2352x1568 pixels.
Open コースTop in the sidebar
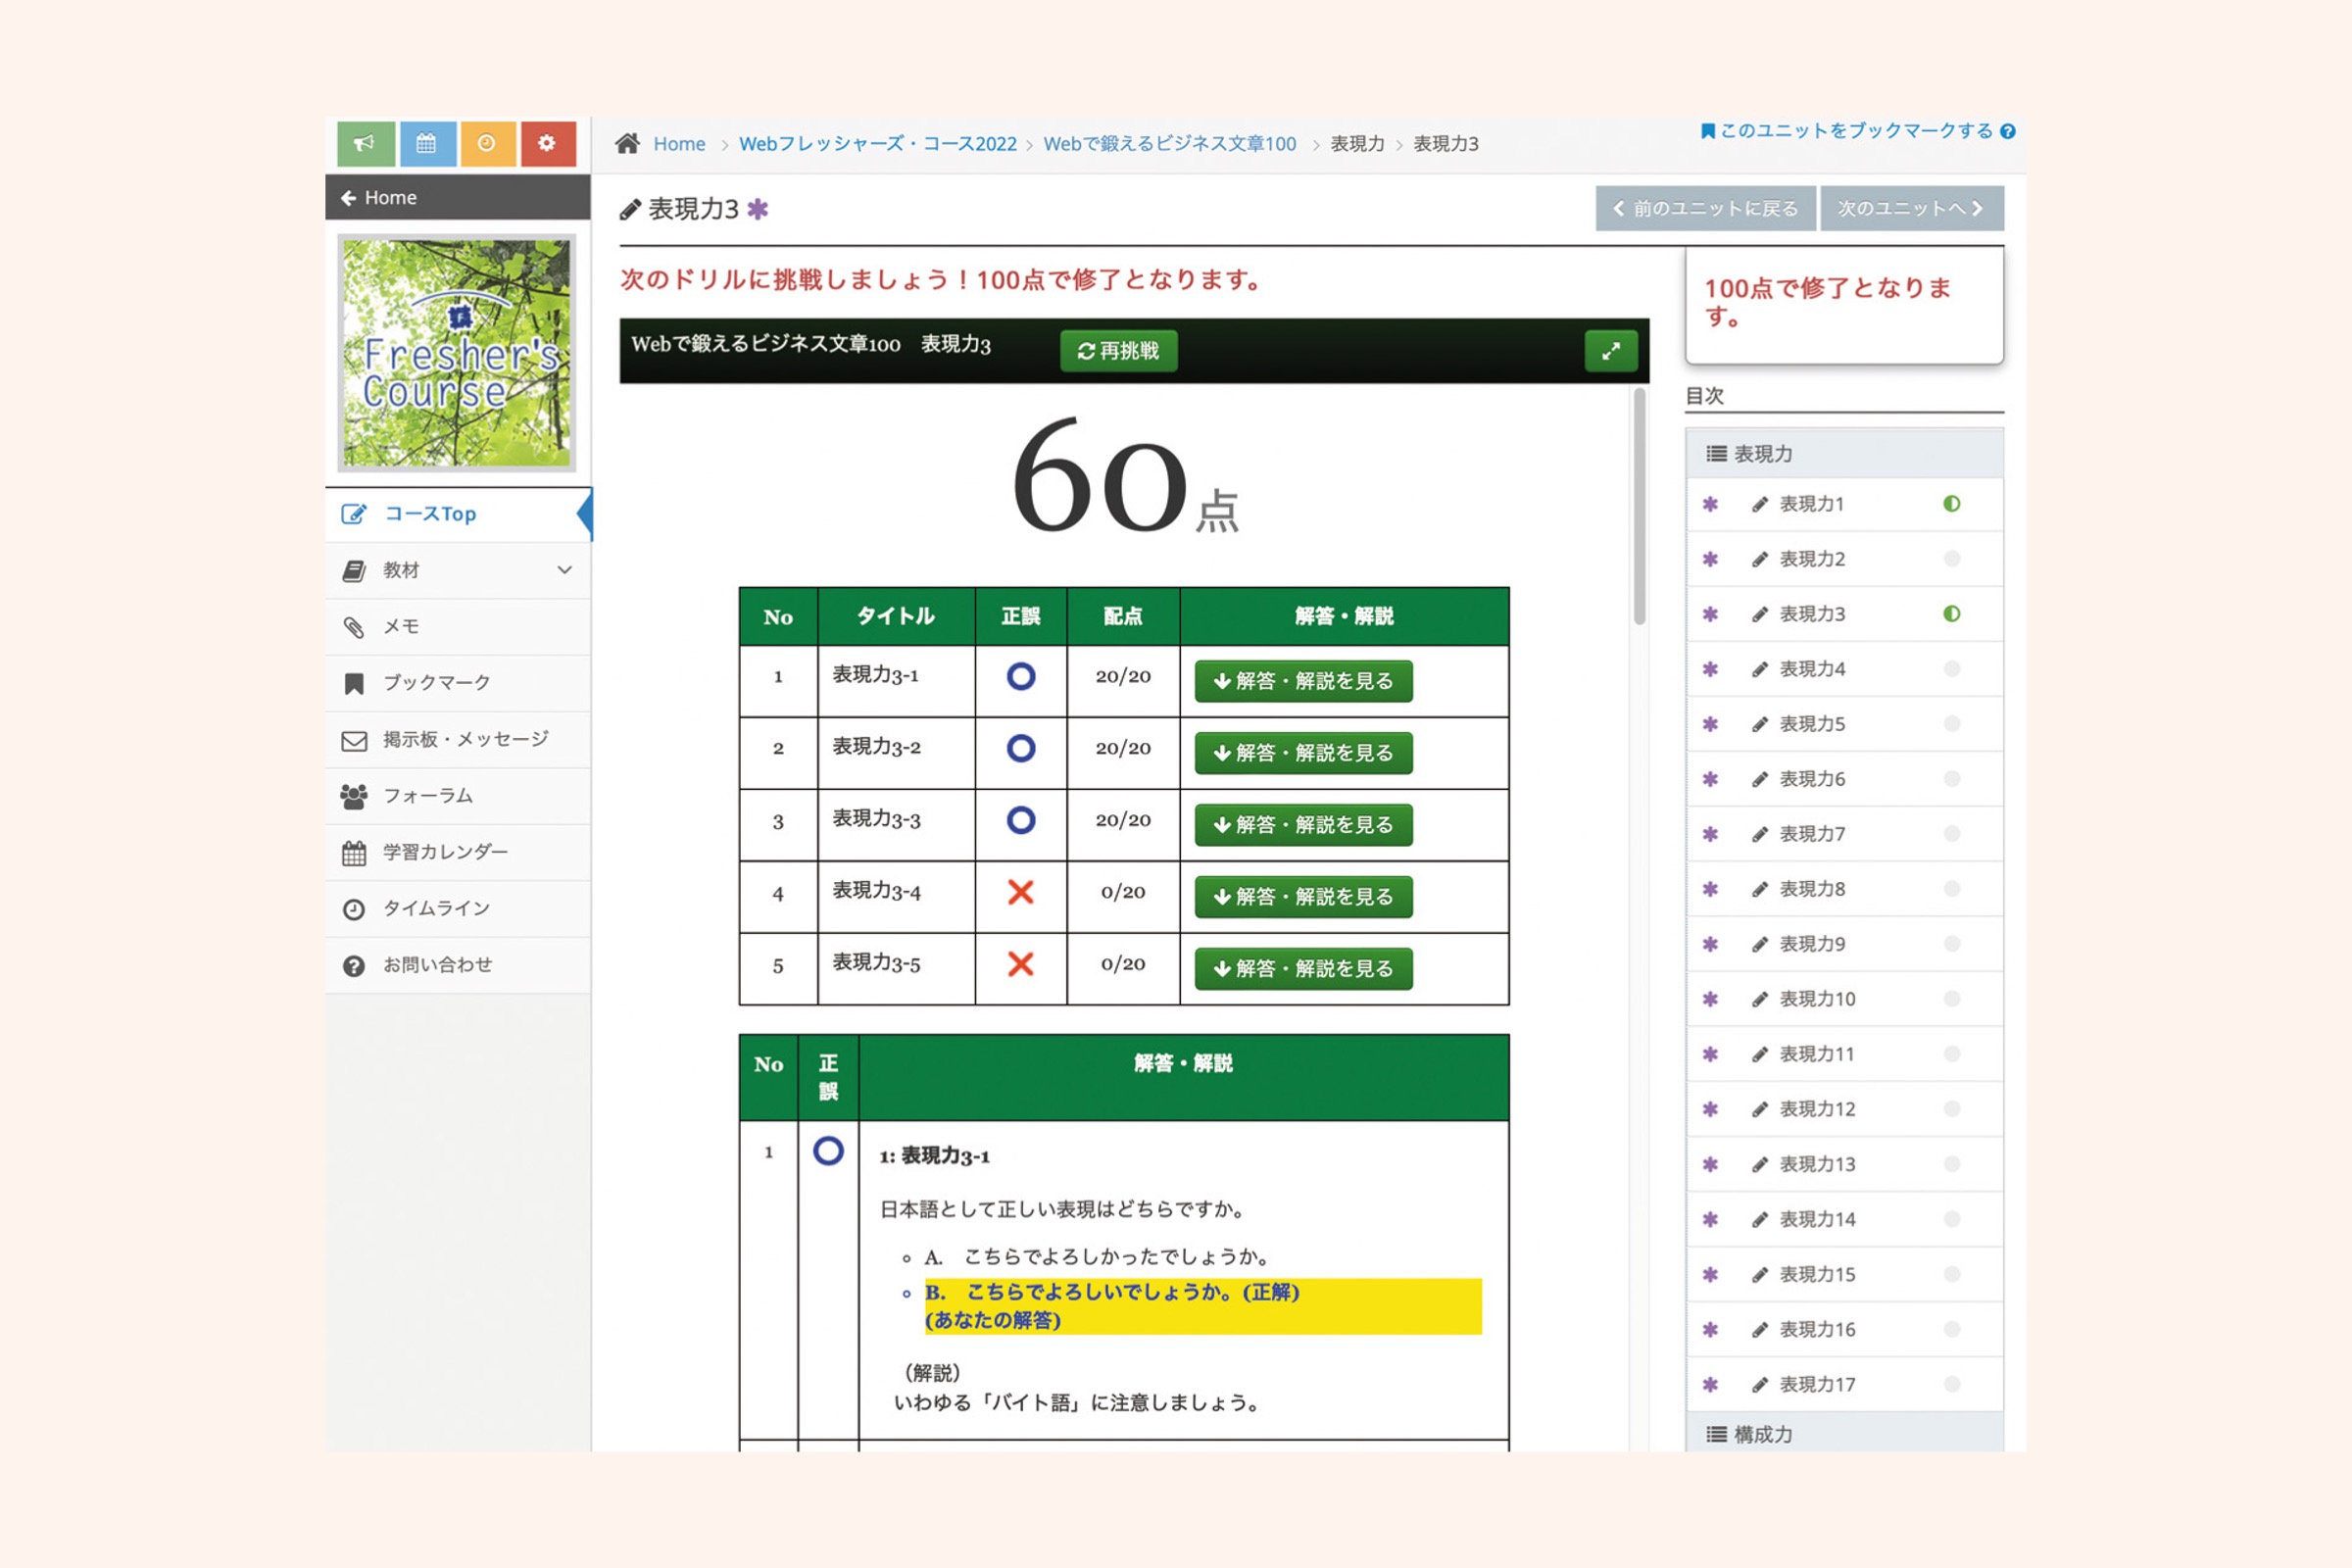(x=458, y=514)
